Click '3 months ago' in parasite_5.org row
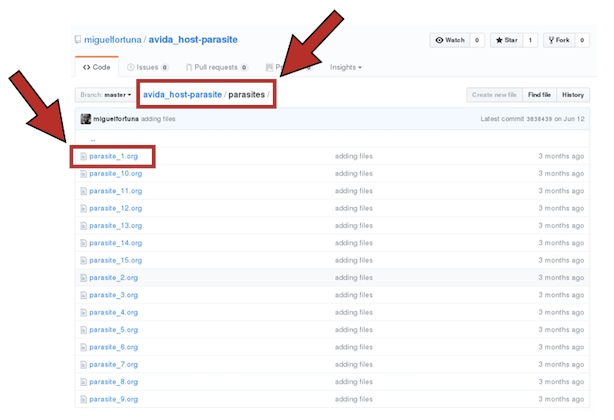This screenshot has height=420, width=614. 561,330
